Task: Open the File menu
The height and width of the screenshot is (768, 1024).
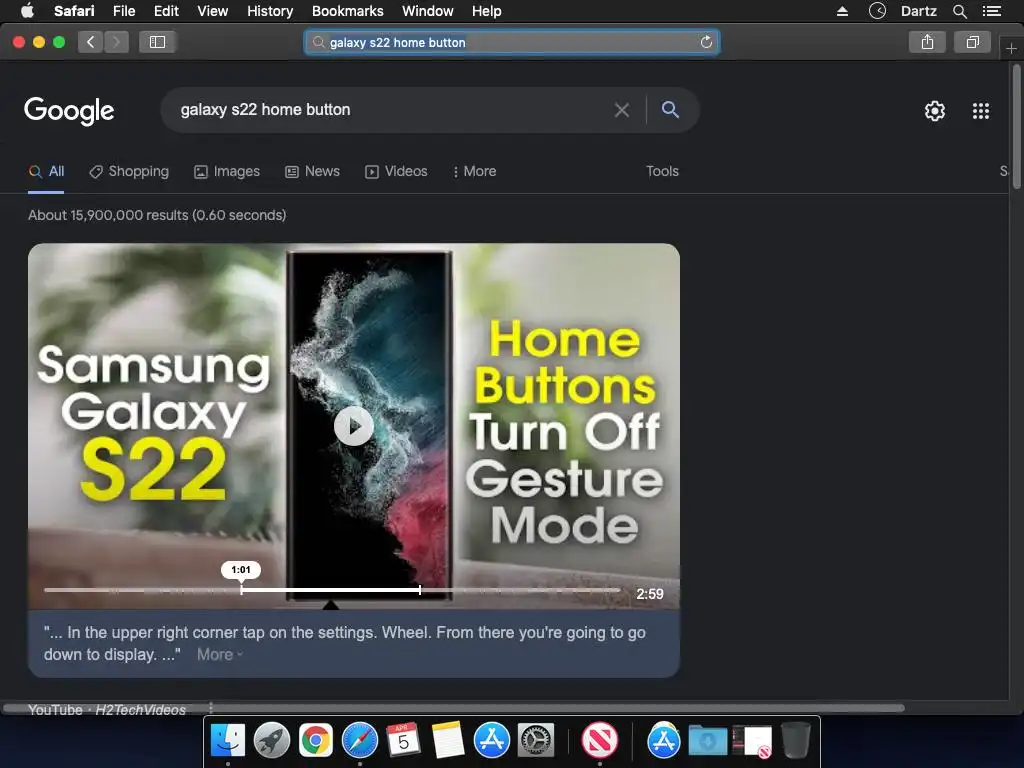Action: (x=124, y=11)
